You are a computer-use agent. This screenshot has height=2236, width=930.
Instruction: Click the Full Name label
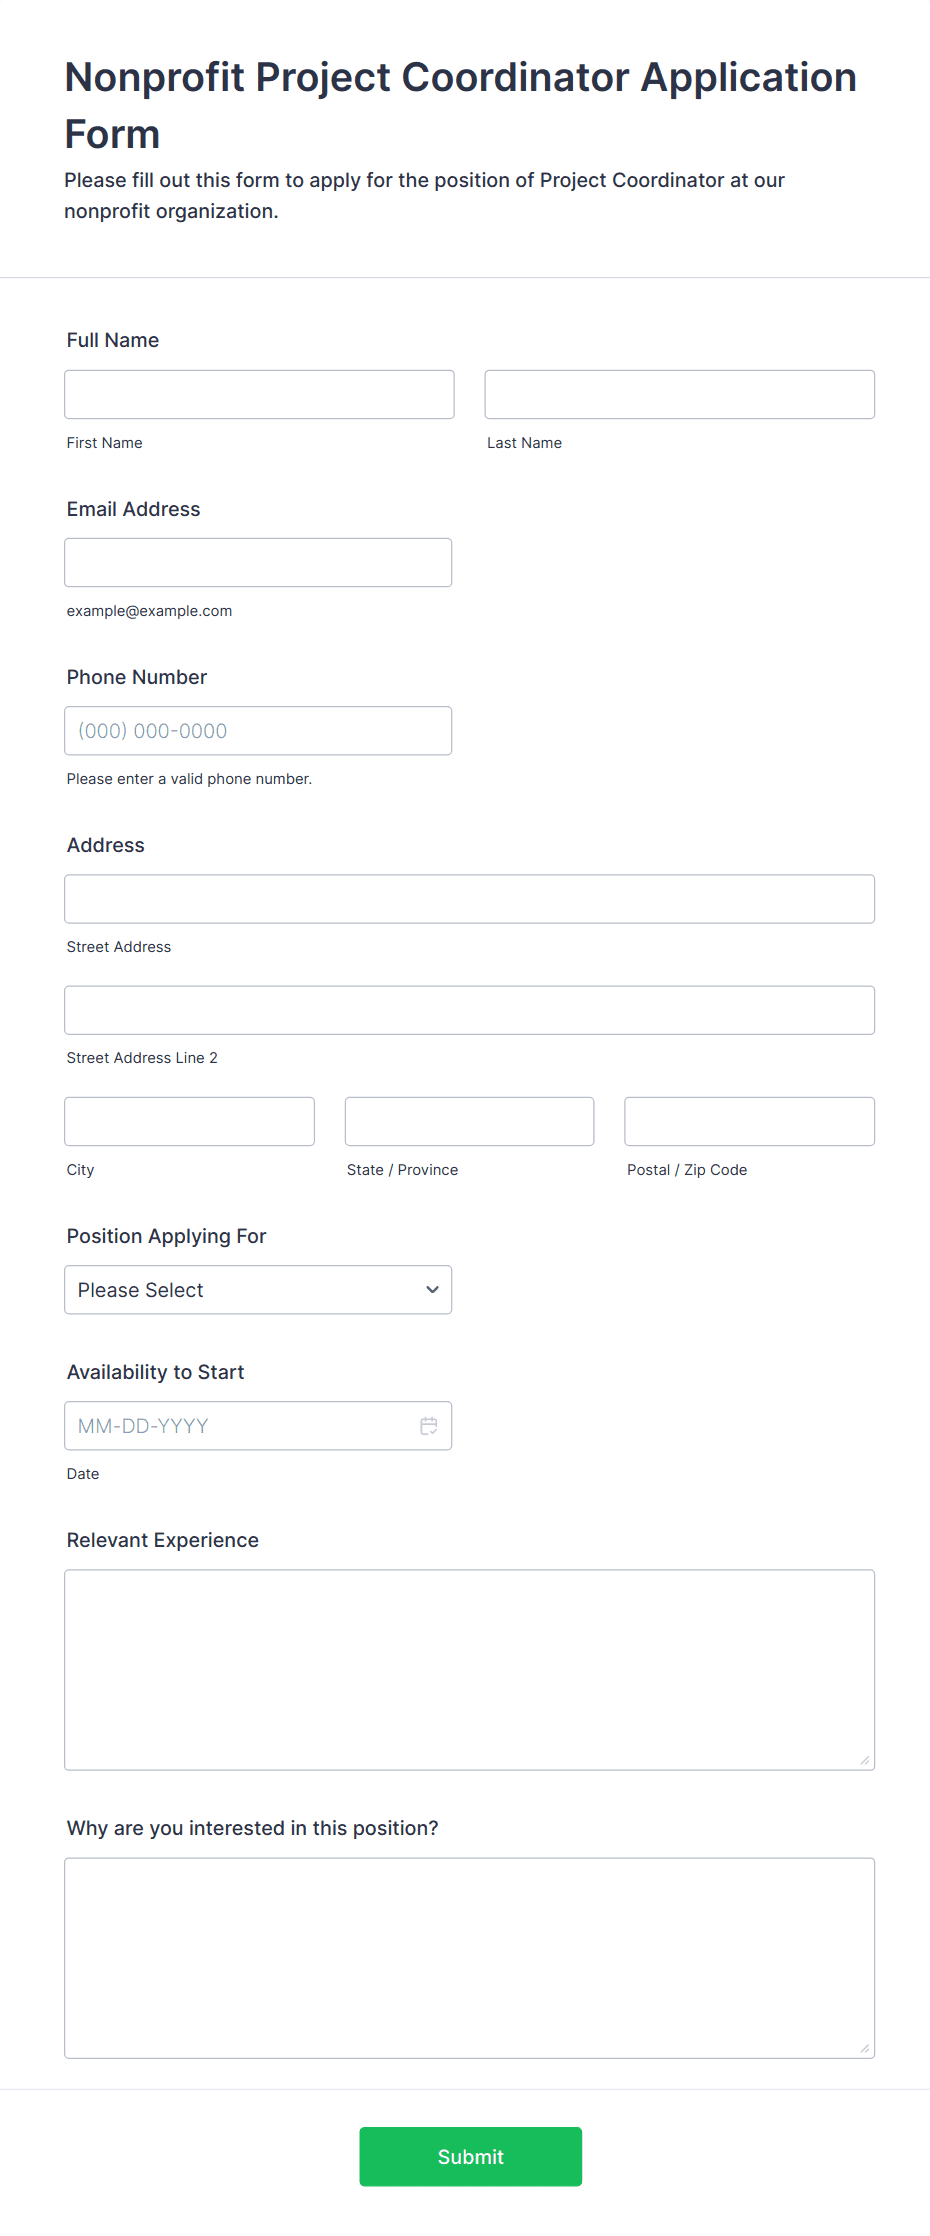(x=113, y=340)
